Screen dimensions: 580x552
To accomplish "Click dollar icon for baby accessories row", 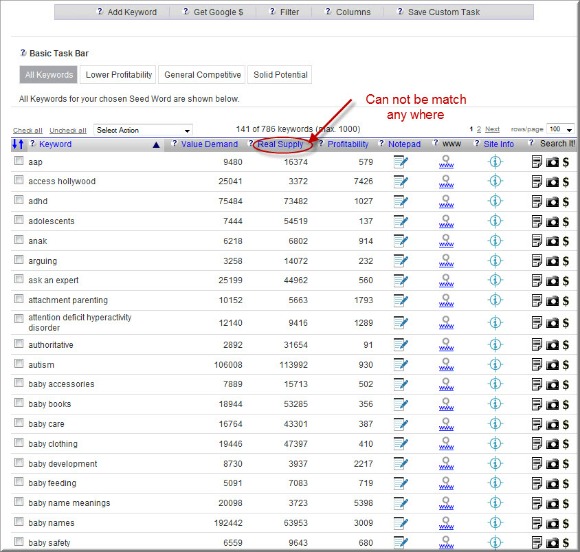I will [x=566, y=385].
